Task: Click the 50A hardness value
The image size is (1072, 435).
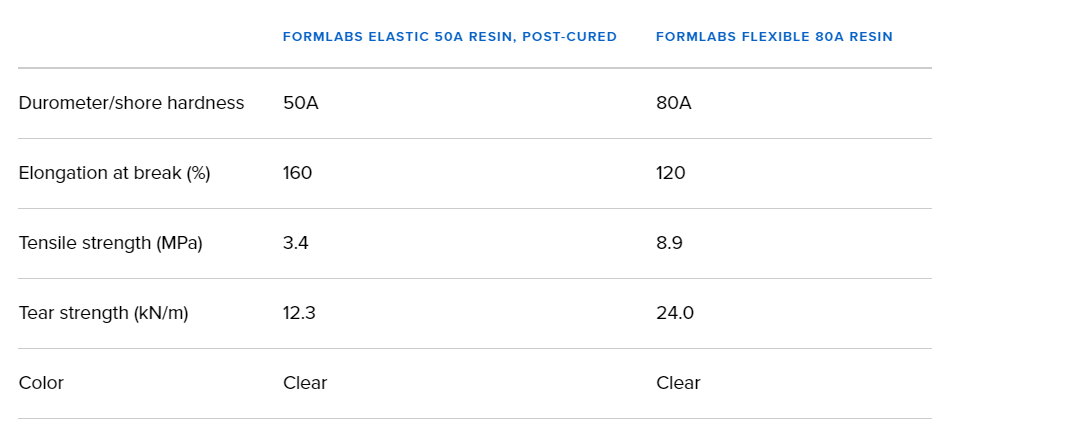Action: point(300,103)
